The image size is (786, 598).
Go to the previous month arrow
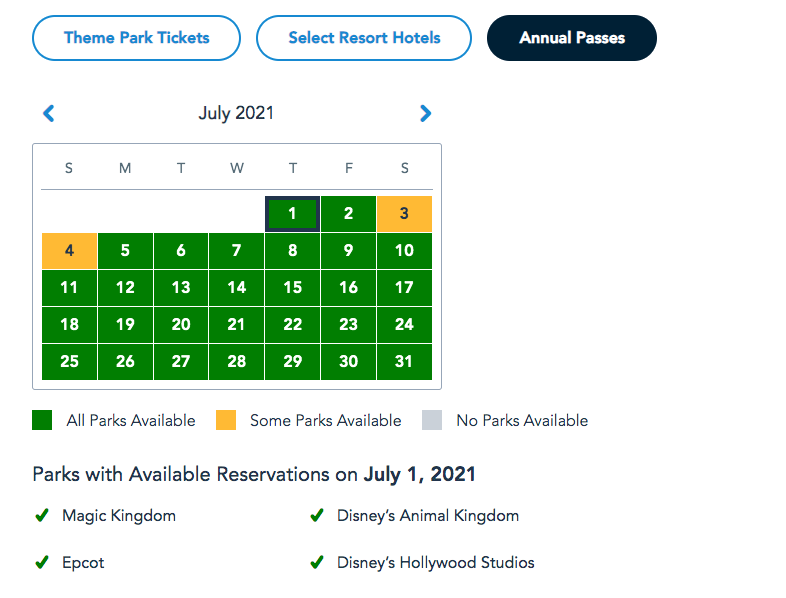click(x=49, y=114)
